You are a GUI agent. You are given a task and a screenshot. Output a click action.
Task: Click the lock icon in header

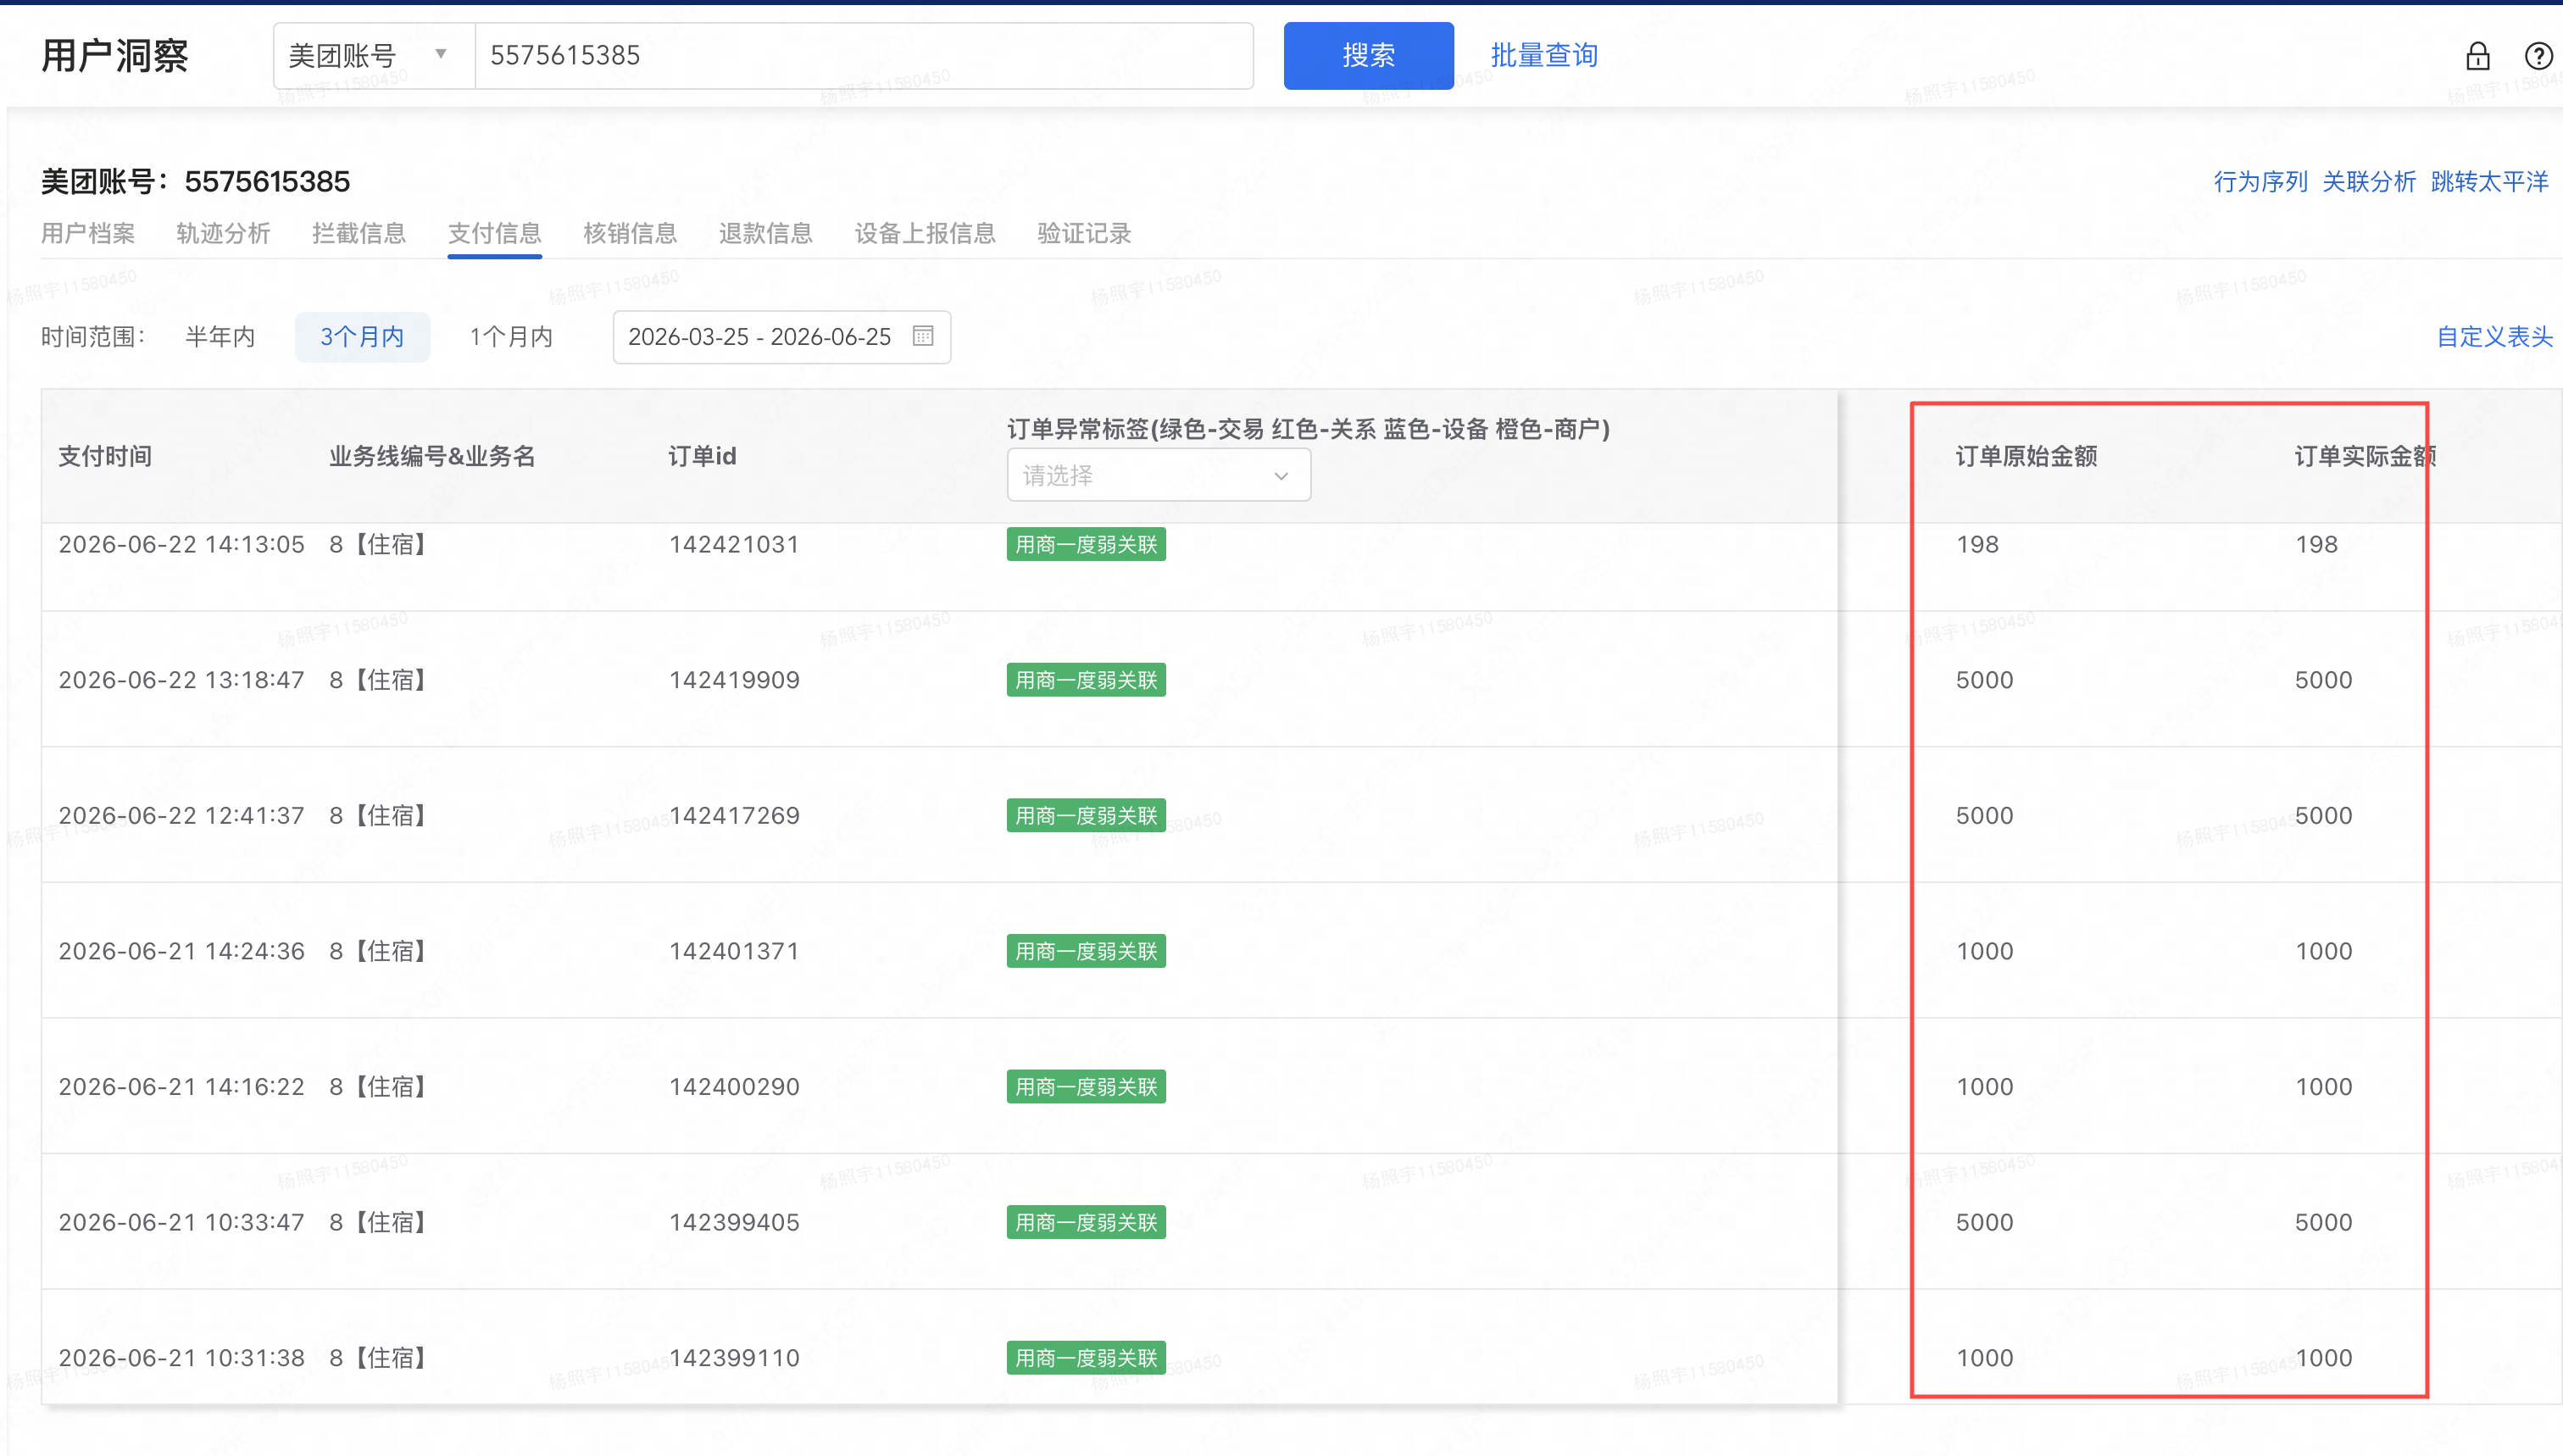click(2477, 56)
